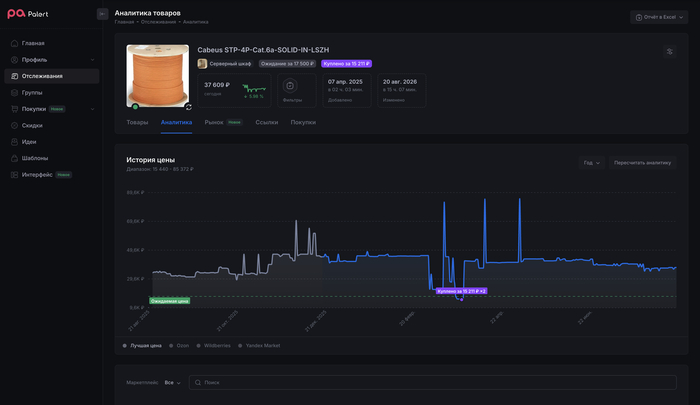The image size is (700, 405).
Task: Toggle the Ozon chart series
Action: pyautogui.click(x=179, y=346)
